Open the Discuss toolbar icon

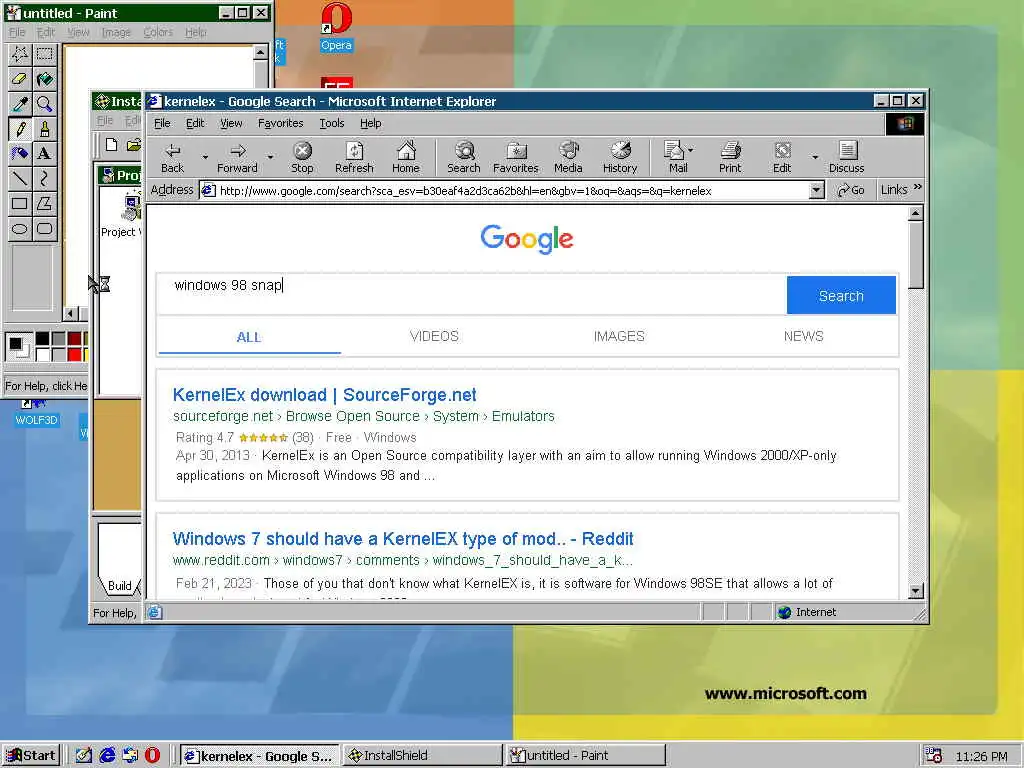846,157
